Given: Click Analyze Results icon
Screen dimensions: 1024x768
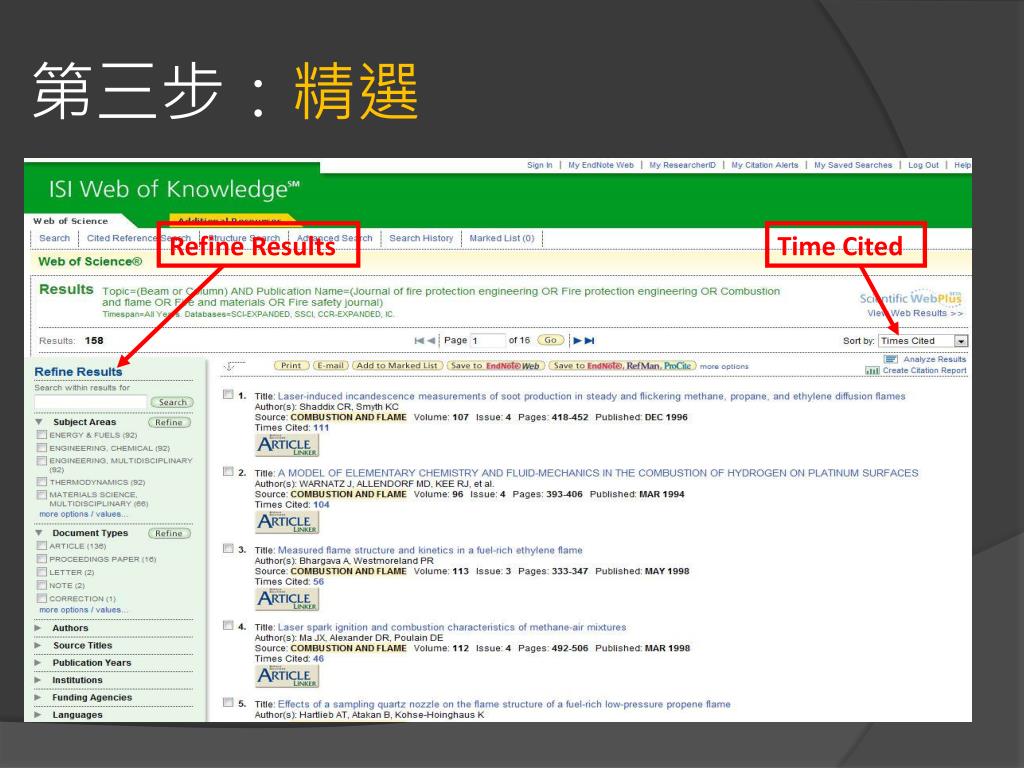Looking at the screenshot, I should point(890,359).
